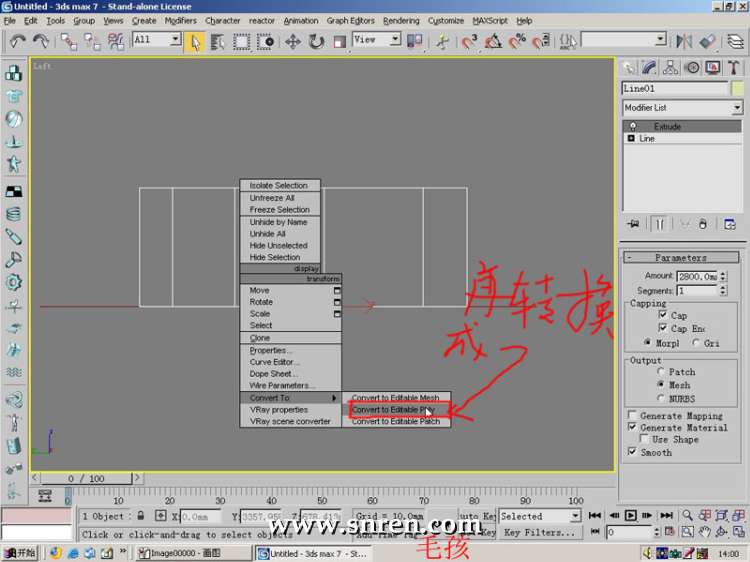This screenshot has height=562, width=750.
Task: Open the Modifier List dropdown
Action: point(682,108)
